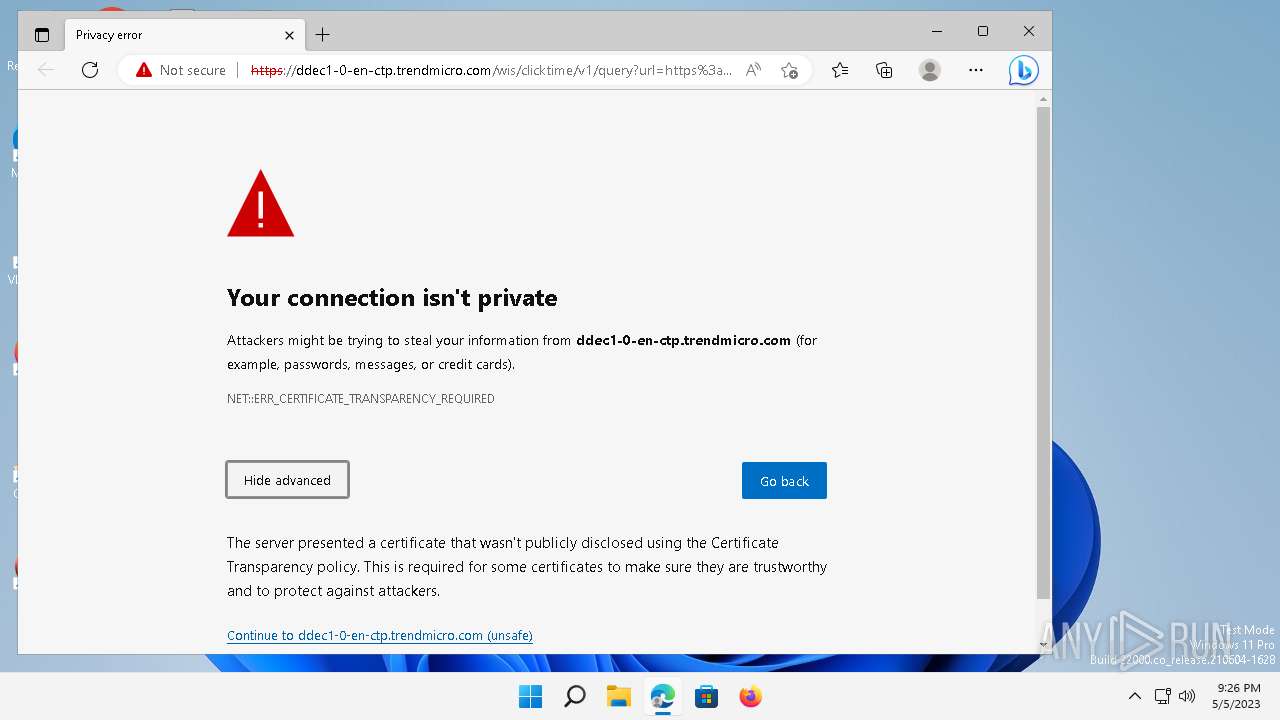1280x720 pixels.
Task: Click the page vertical scrollbar thumb
Action: [x=1043, y=353]
